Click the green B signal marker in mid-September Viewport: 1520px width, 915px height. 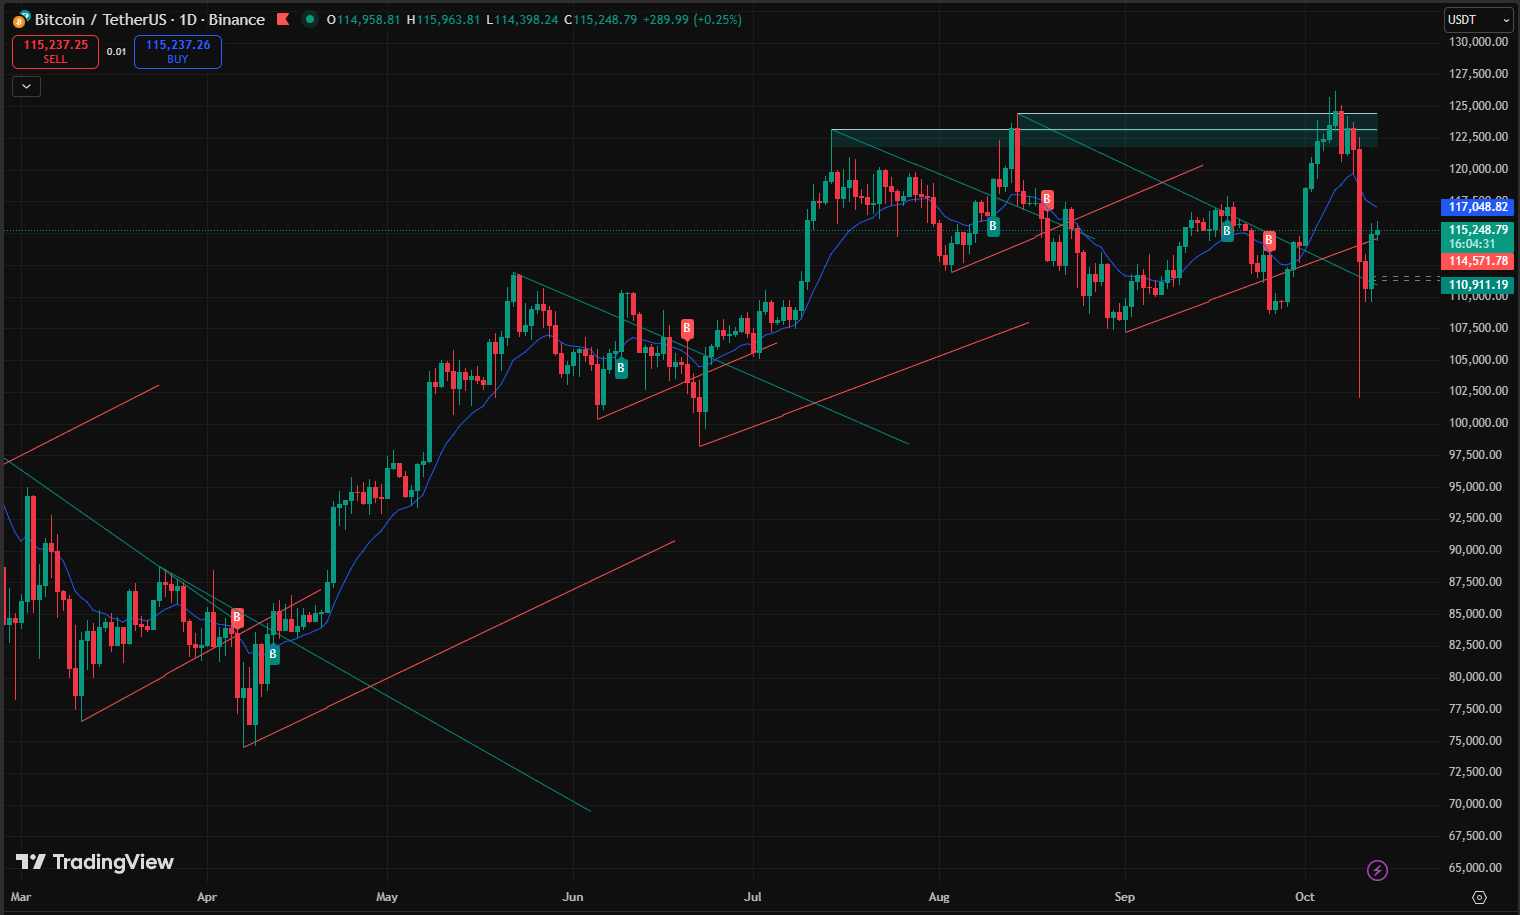click(1227, 231)
